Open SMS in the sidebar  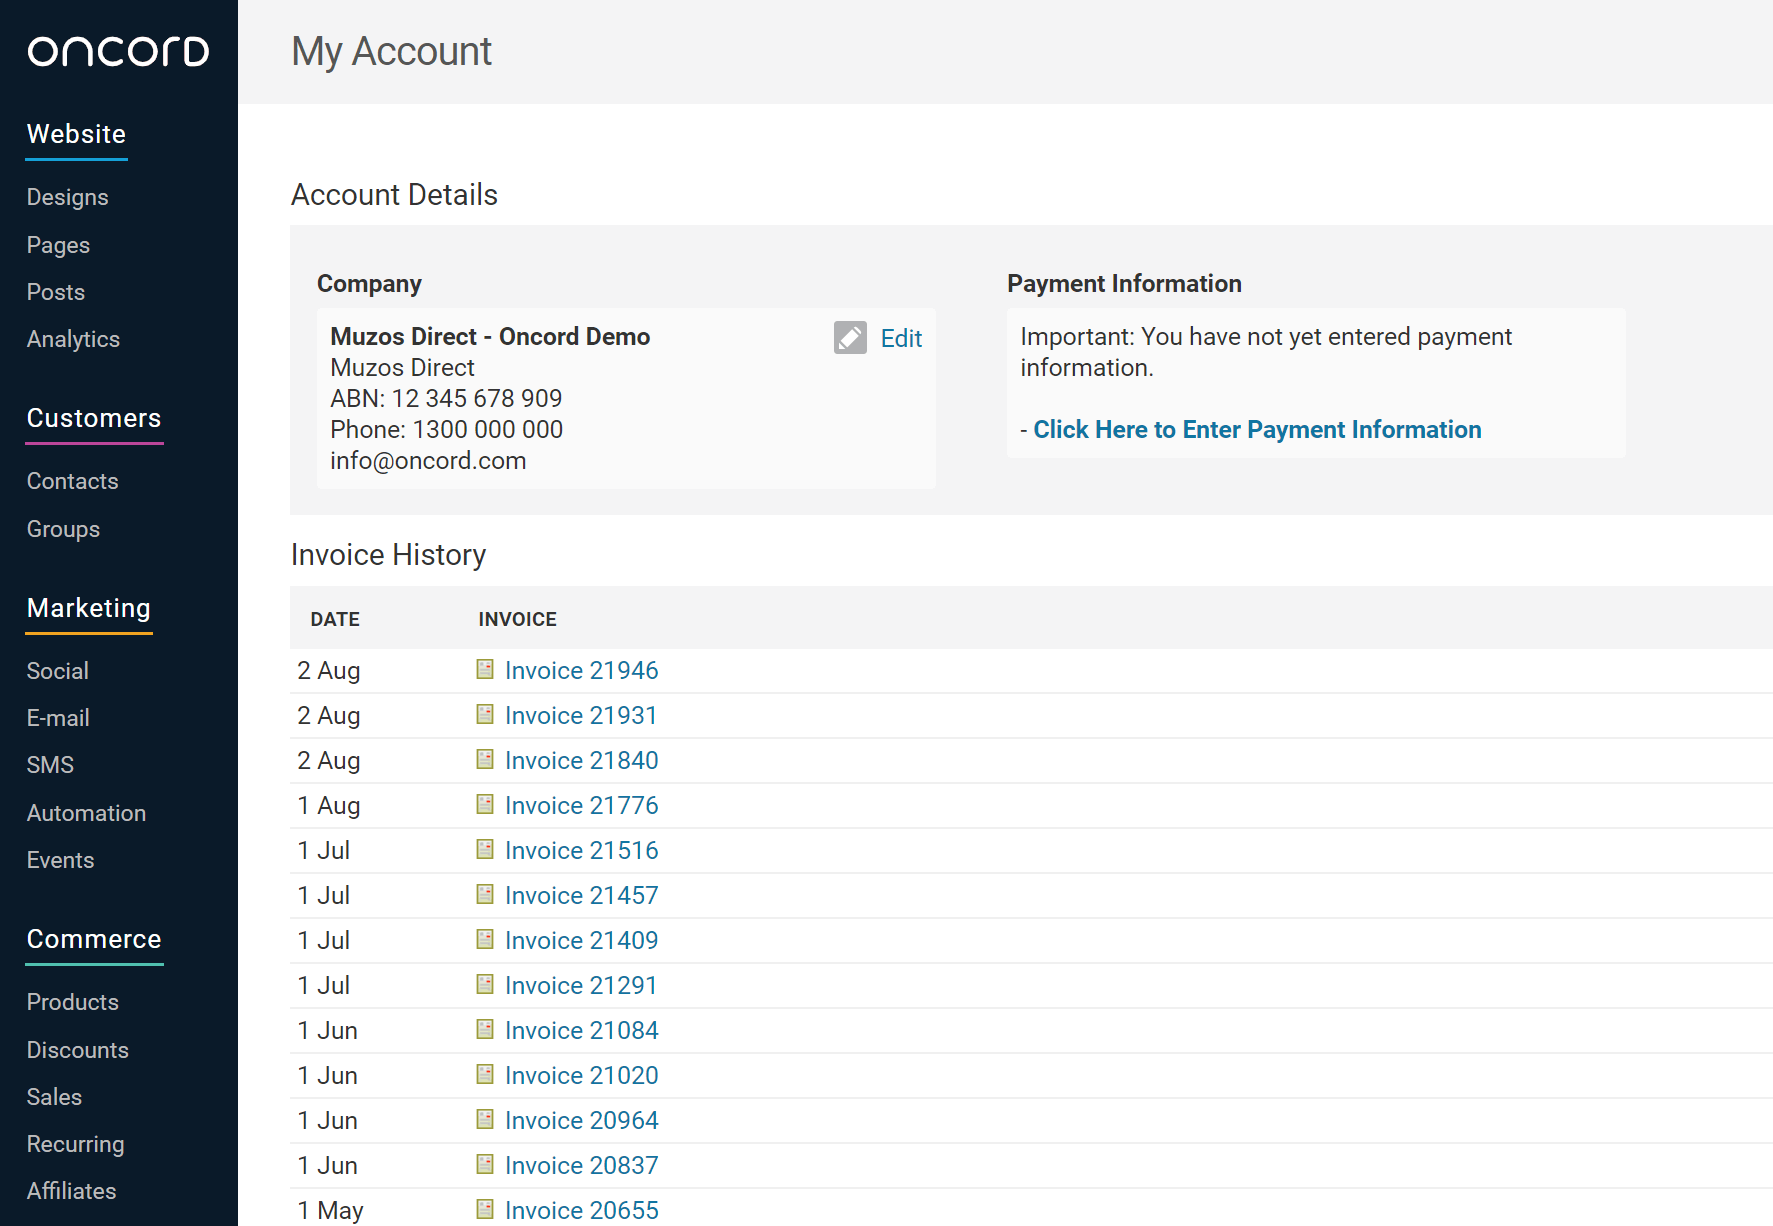point(50,765)
